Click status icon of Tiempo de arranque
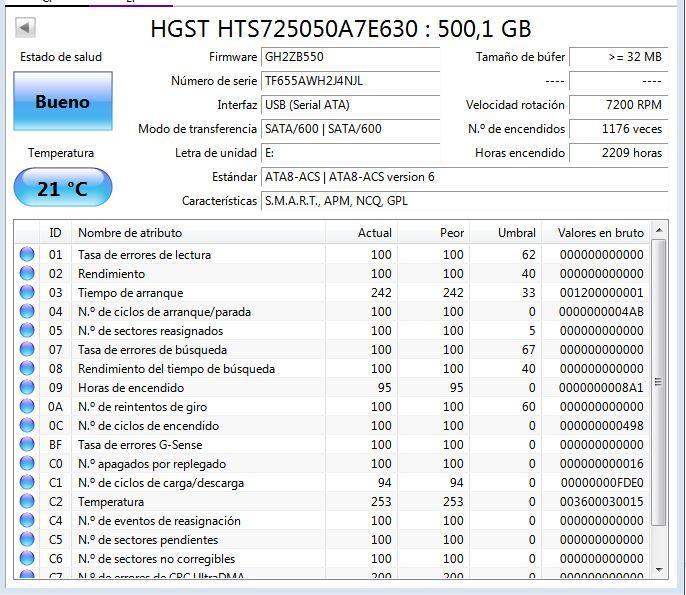Viewport: 686px width, 595px height. [x=27, y=292]
